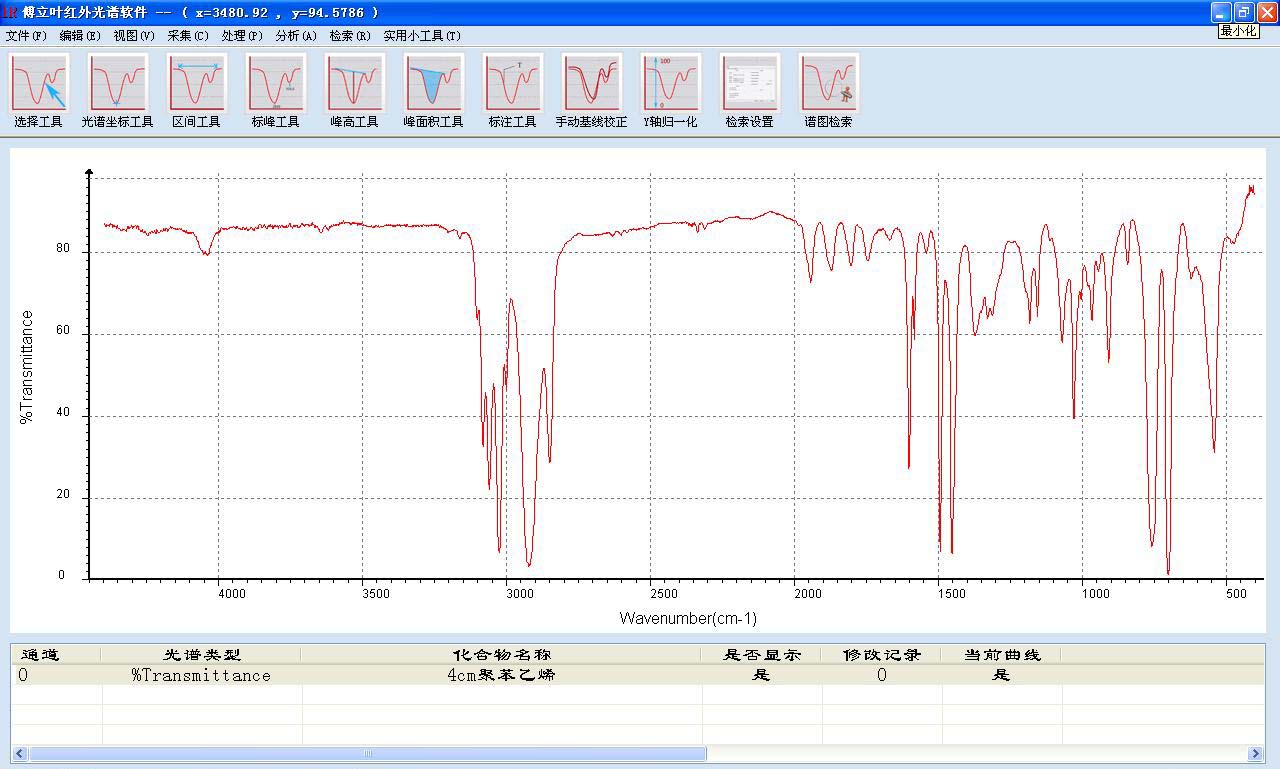1280x769 pixels.
Task: Activate the 光谱坐标工具 spectrum coordinate tool
Action: click(117, 84)
